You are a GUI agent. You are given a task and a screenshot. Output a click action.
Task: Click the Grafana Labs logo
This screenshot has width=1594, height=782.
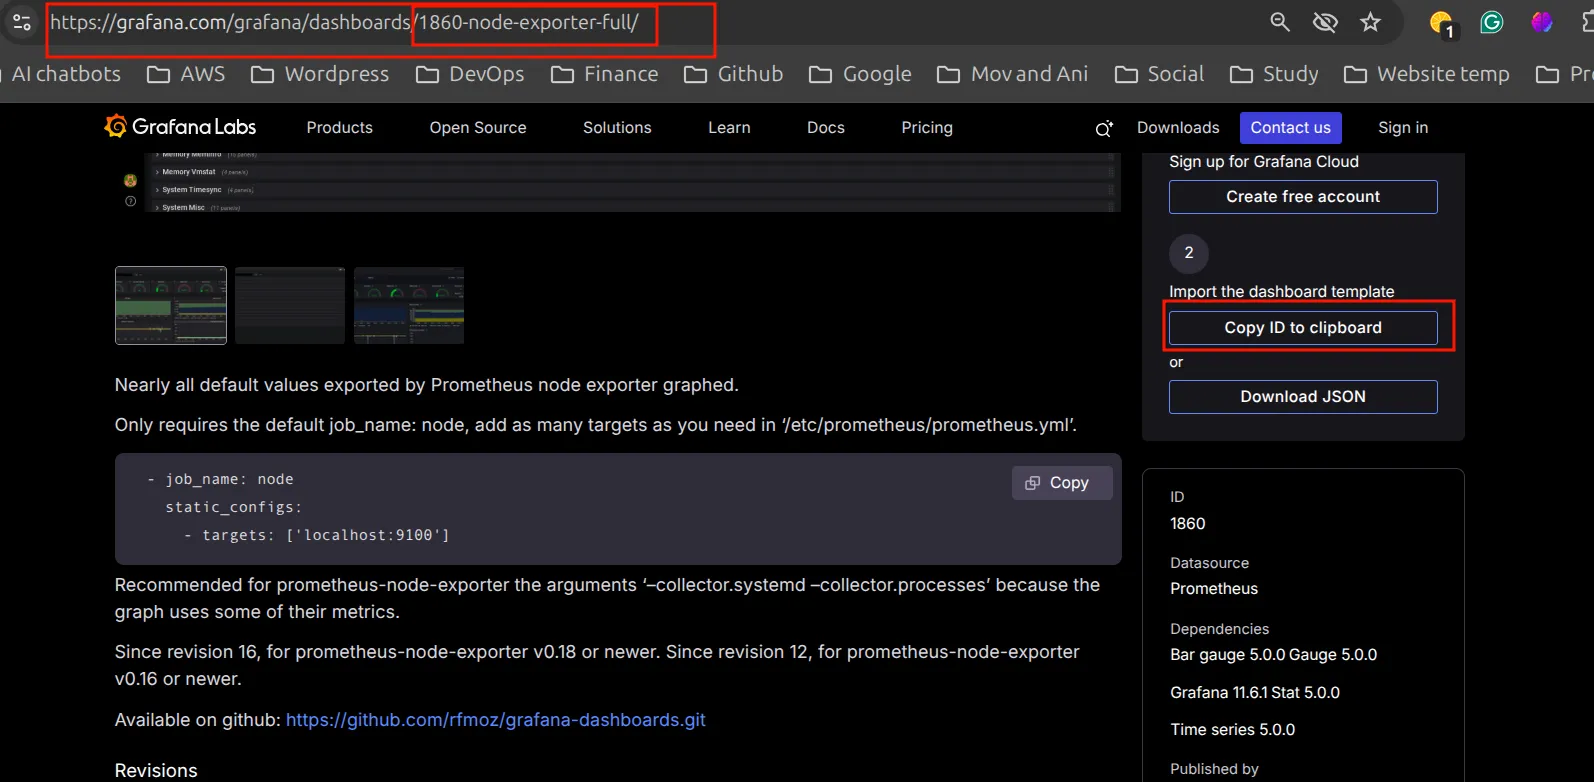(x=180, y=127)
